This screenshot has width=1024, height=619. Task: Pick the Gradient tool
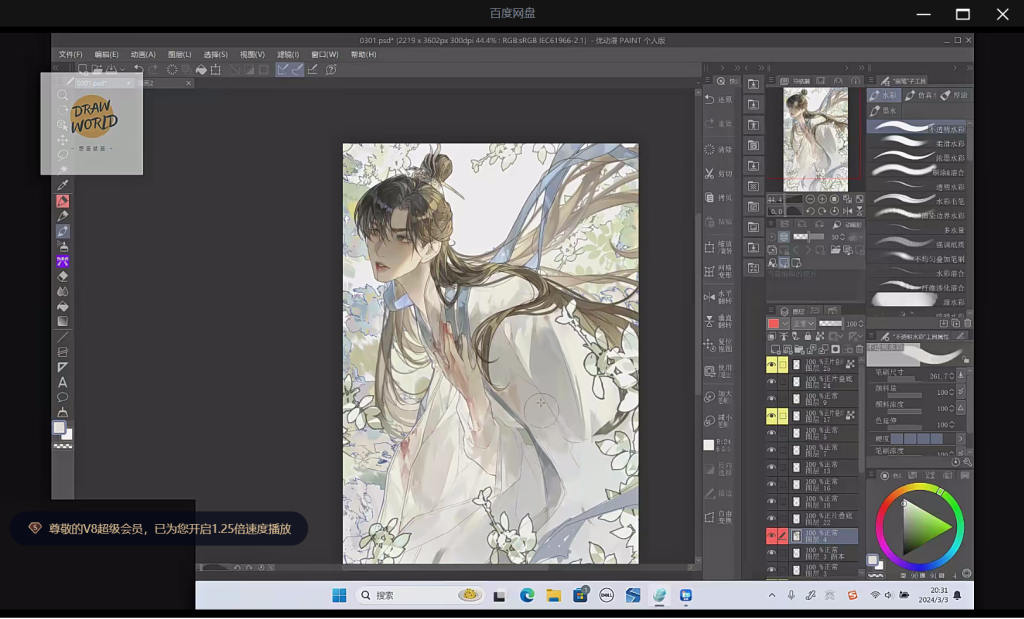click(x=63, y=321)
